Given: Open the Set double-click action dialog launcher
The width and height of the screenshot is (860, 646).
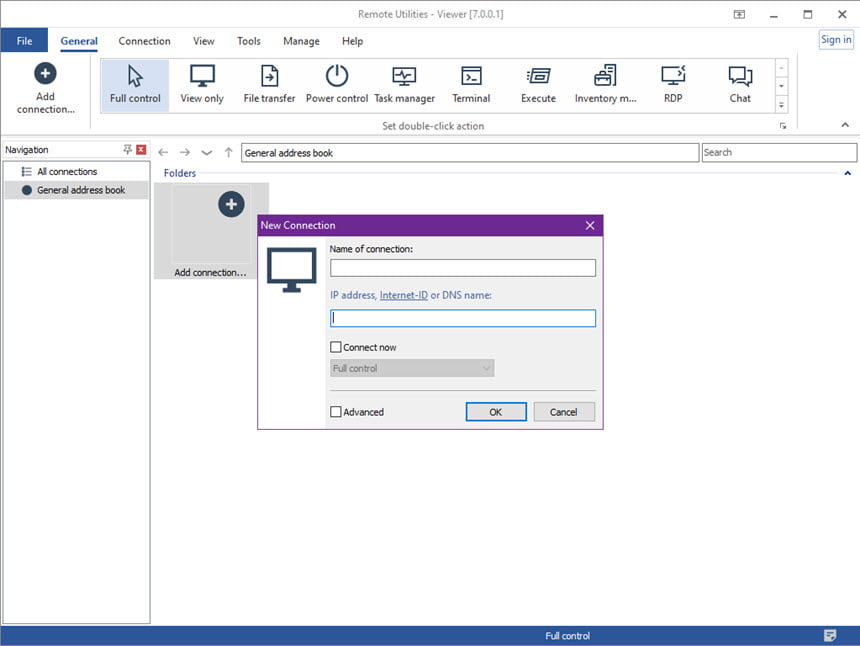Looking at the screenshot, I should [783, 126].
